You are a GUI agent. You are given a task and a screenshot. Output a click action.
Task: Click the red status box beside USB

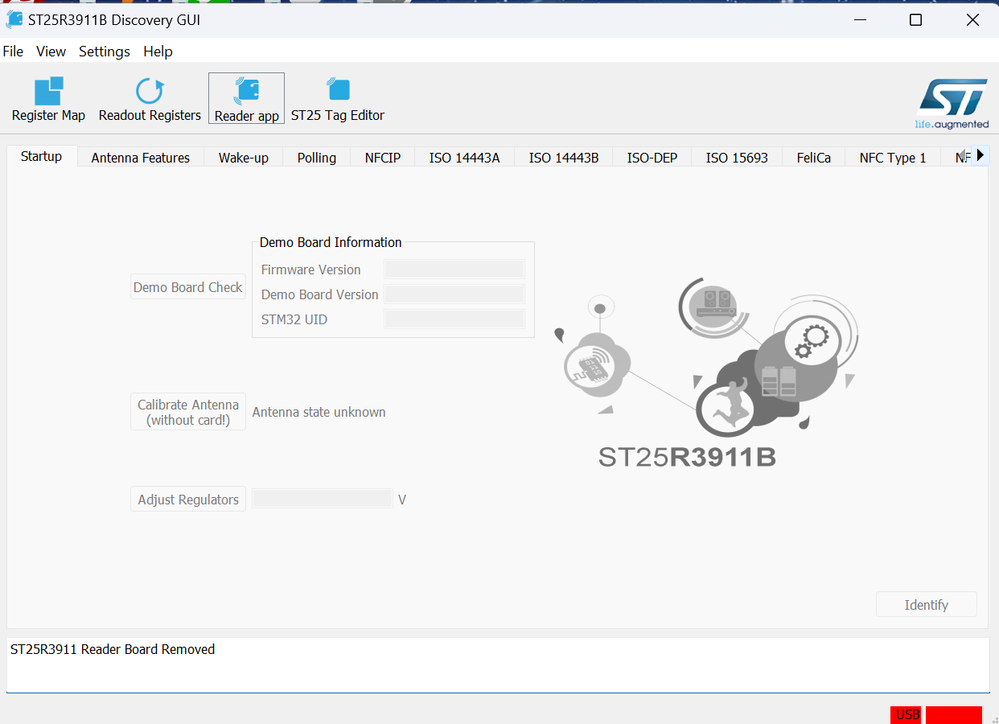pos(954,715)
